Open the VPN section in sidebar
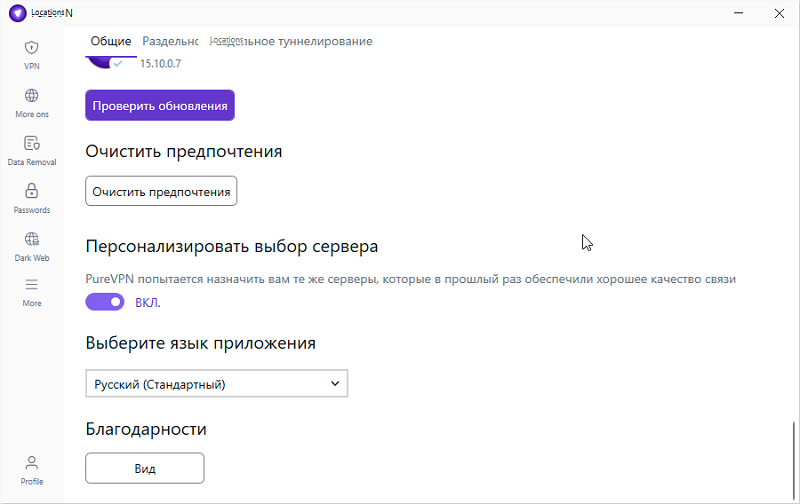This screenshot has width=800, height=504. pos(31,54)
